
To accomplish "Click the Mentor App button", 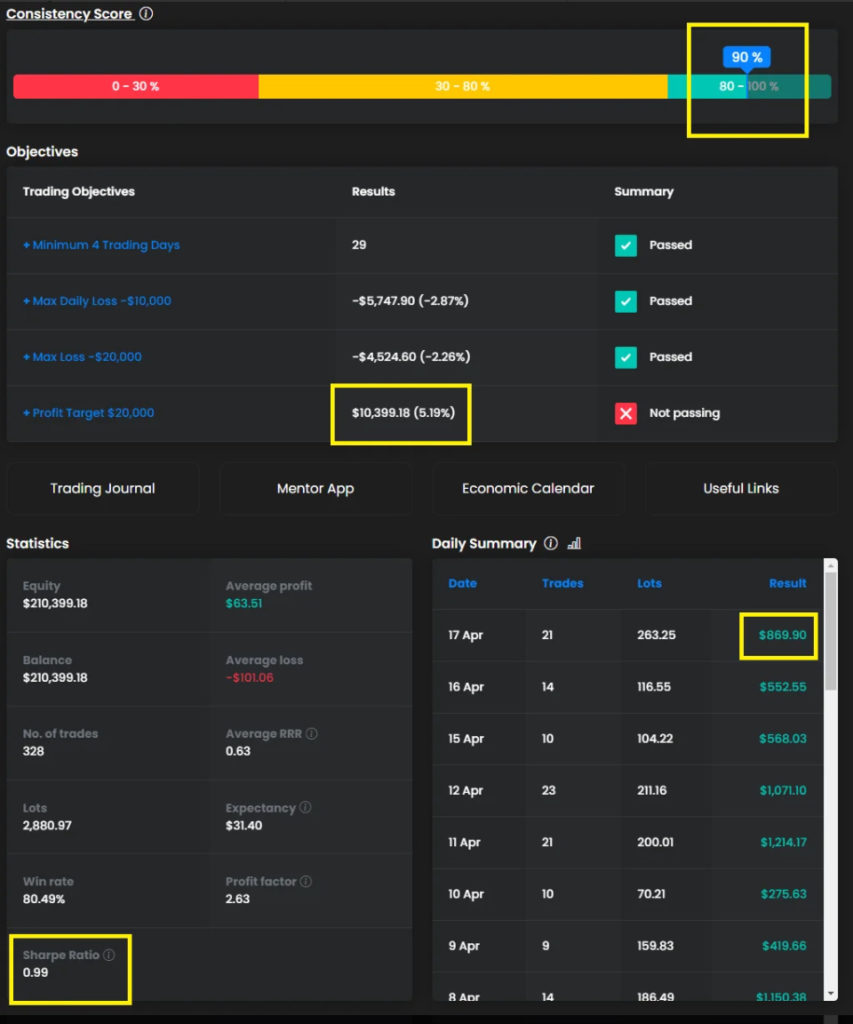I will 315,489.
